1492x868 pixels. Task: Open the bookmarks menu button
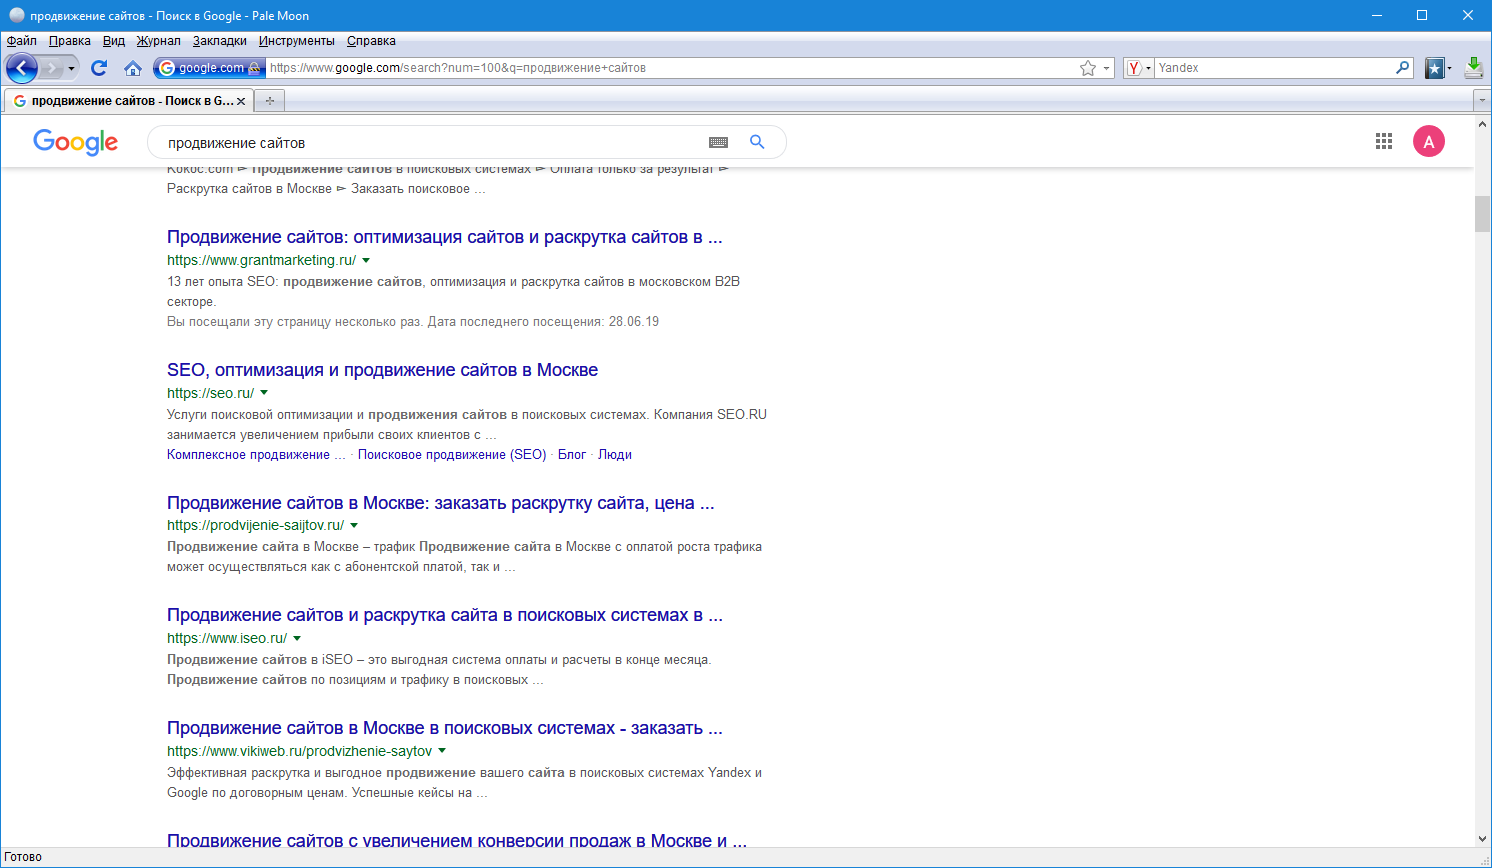coord(1435,68)
